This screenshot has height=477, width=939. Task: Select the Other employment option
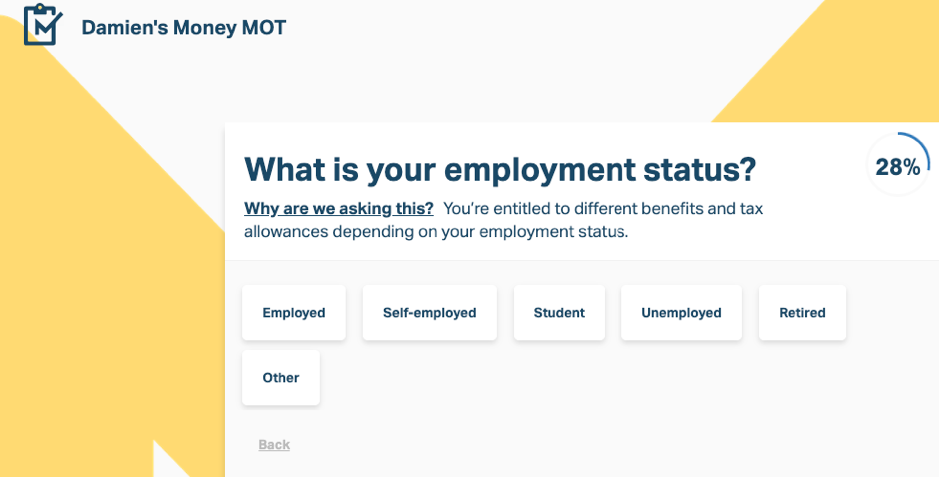click(x=280, y=378)
